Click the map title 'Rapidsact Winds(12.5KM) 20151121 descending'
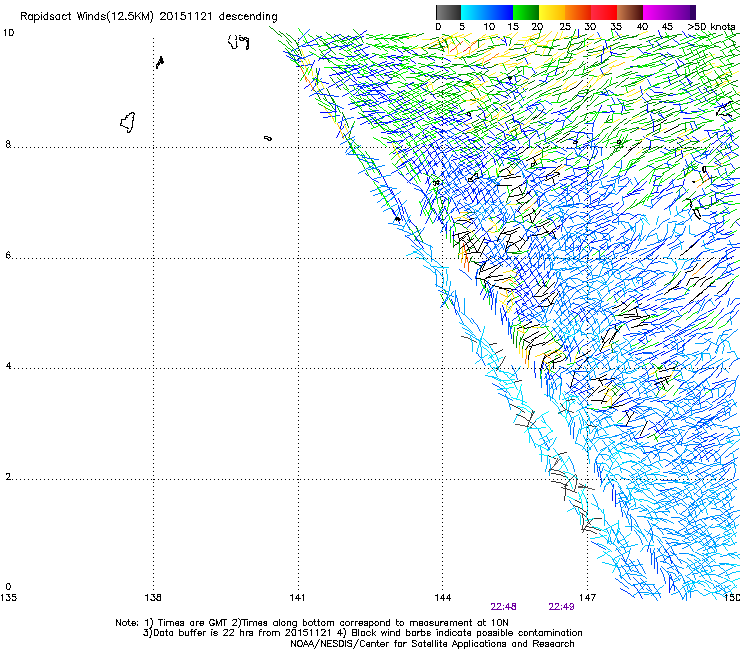The height and width of the screenshot is (650, 740). pos(149,16)
